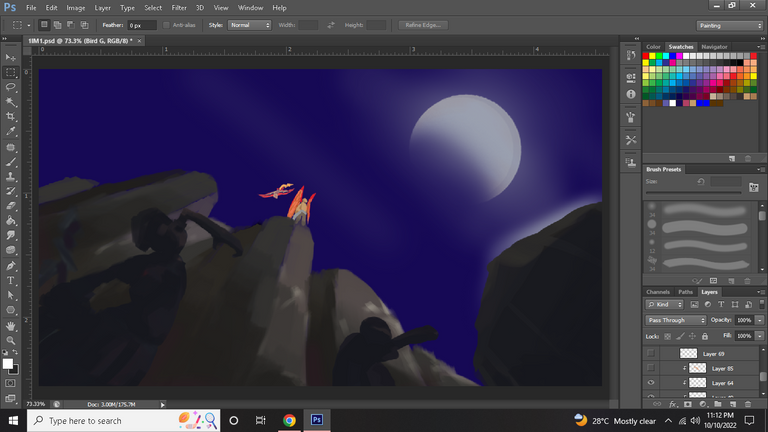Pick the red swatch in Swatches
The height and width of the screenshot is (432, 768).
tap(646, 56)
